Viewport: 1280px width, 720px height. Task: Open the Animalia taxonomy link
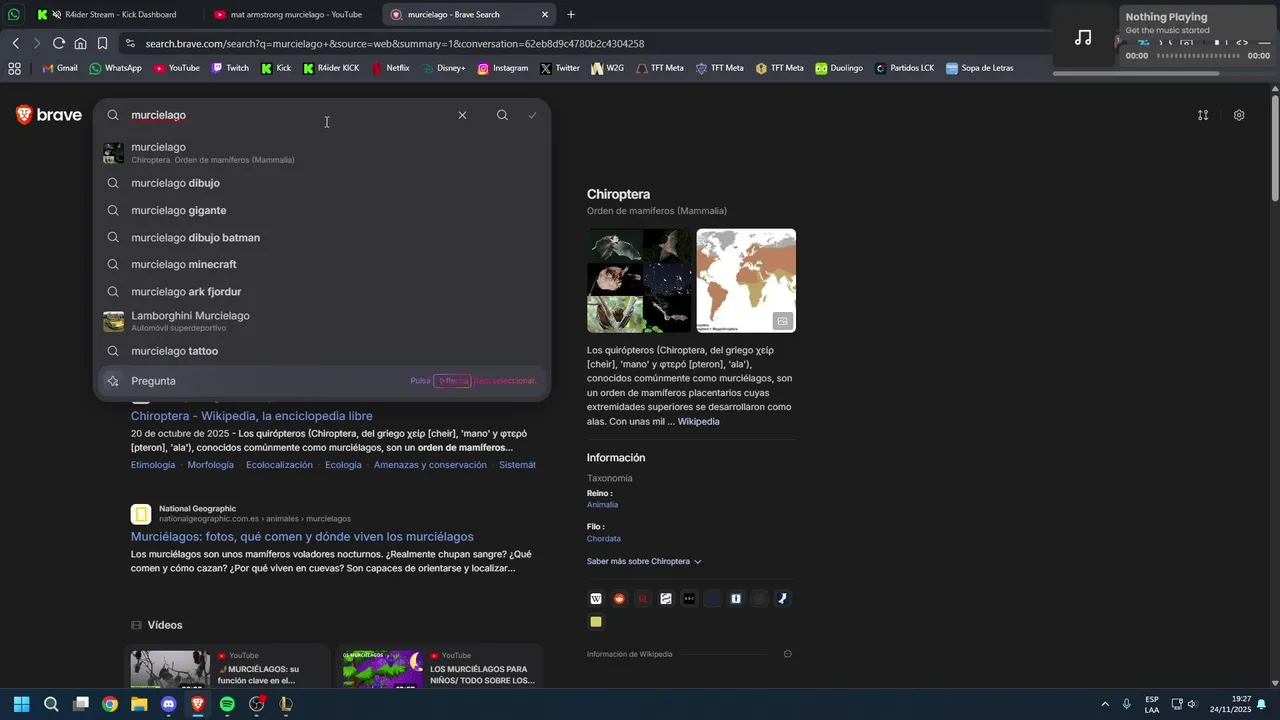(x=602, y=505)
